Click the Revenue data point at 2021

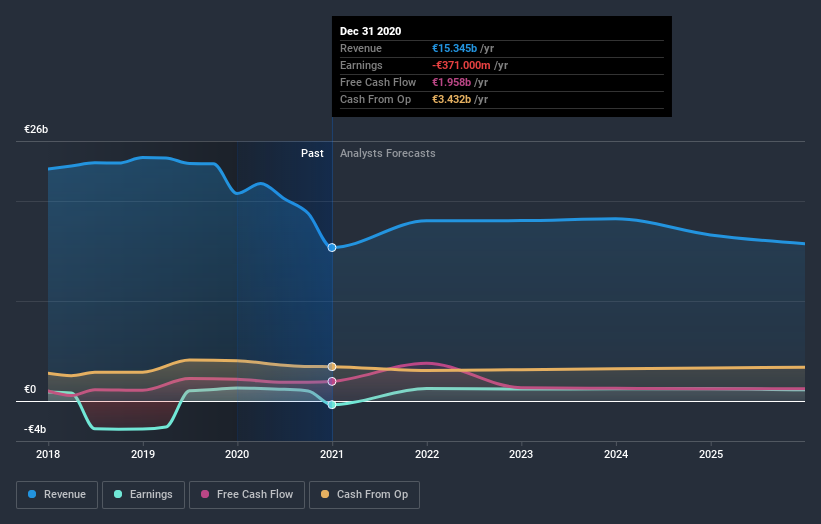click(332, 248)
